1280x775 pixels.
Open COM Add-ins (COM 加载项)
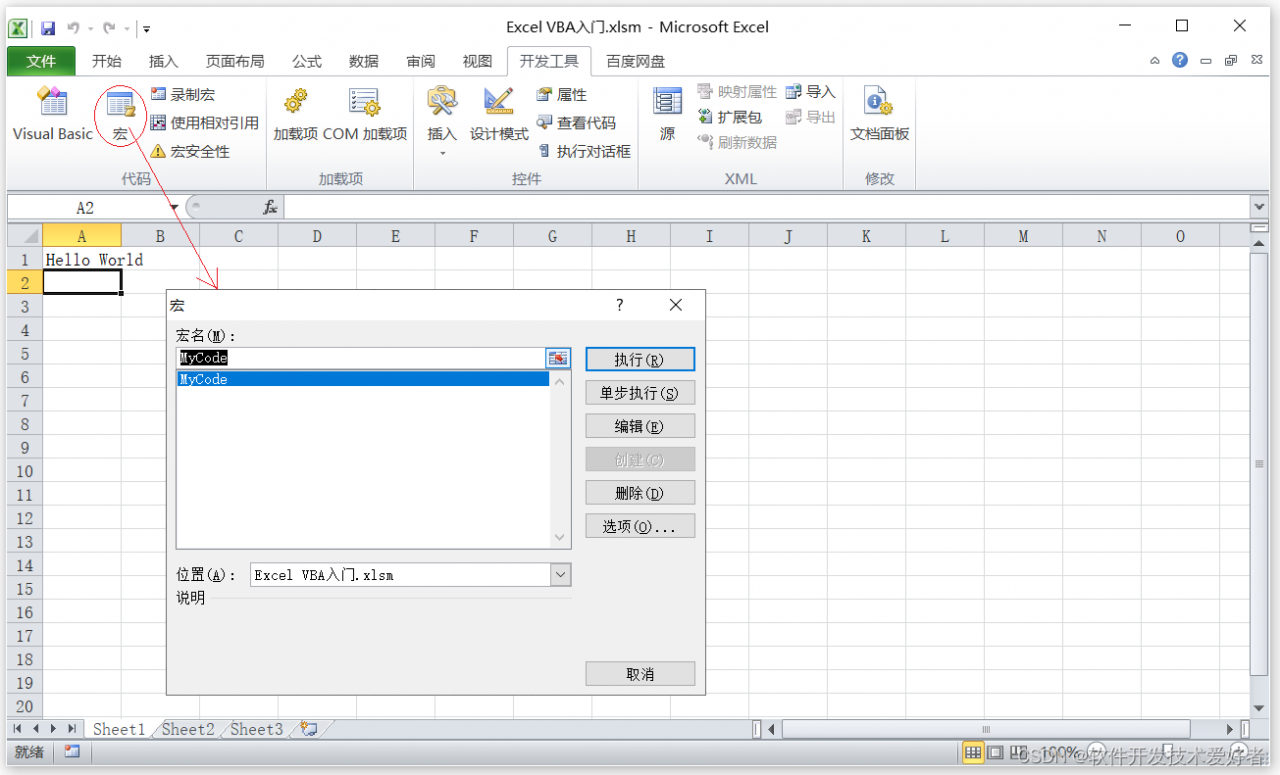(365, 114)
